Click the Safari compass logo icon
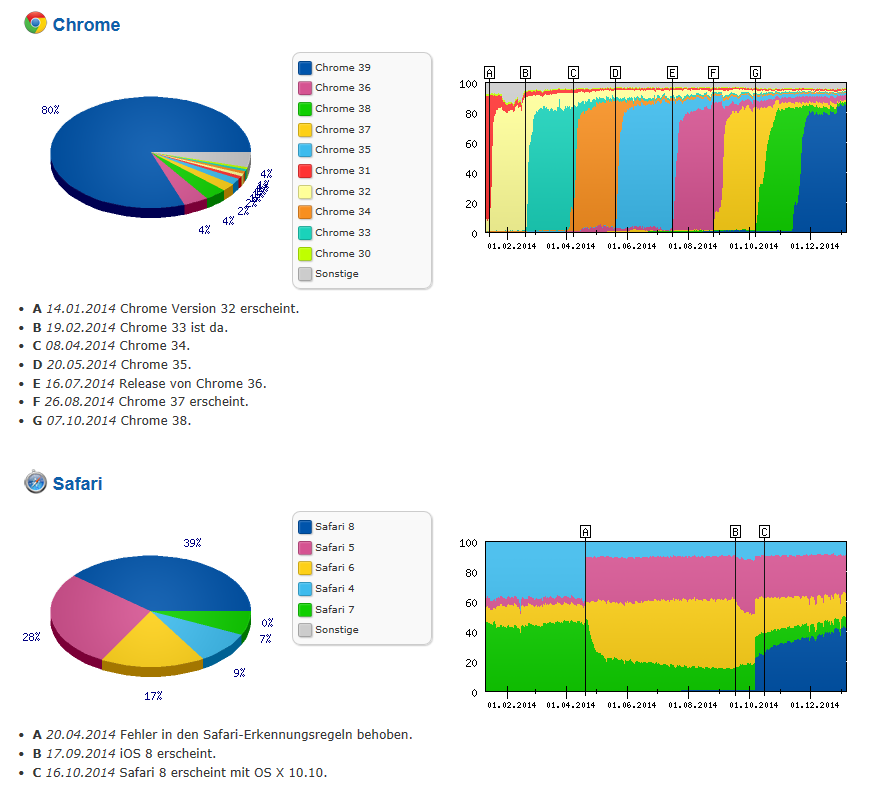The image size is (871, 795). coord(35,483)
